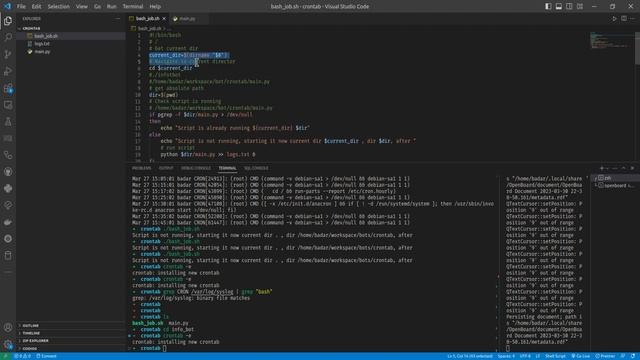Open the launch profile dropdown arrow beside plus
This screenshot has width=640, height=360.
point(607,168)
